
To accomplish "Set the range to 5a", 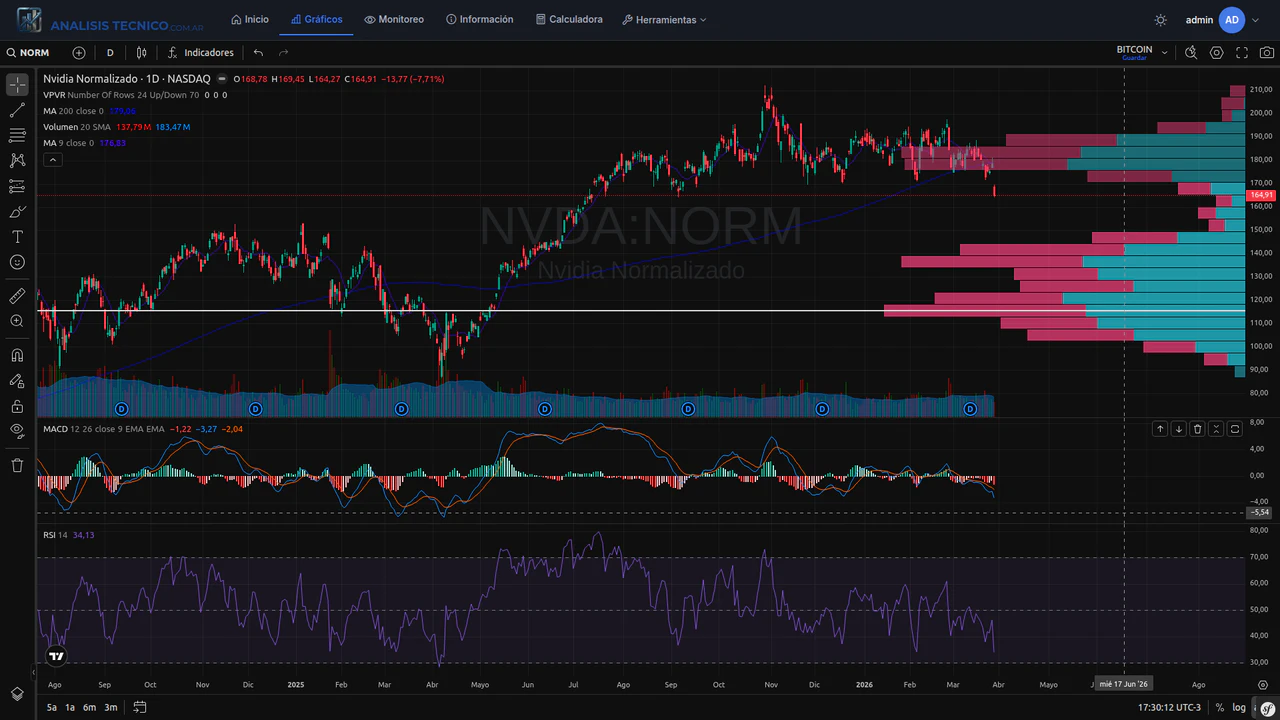I will pos(52,707).
